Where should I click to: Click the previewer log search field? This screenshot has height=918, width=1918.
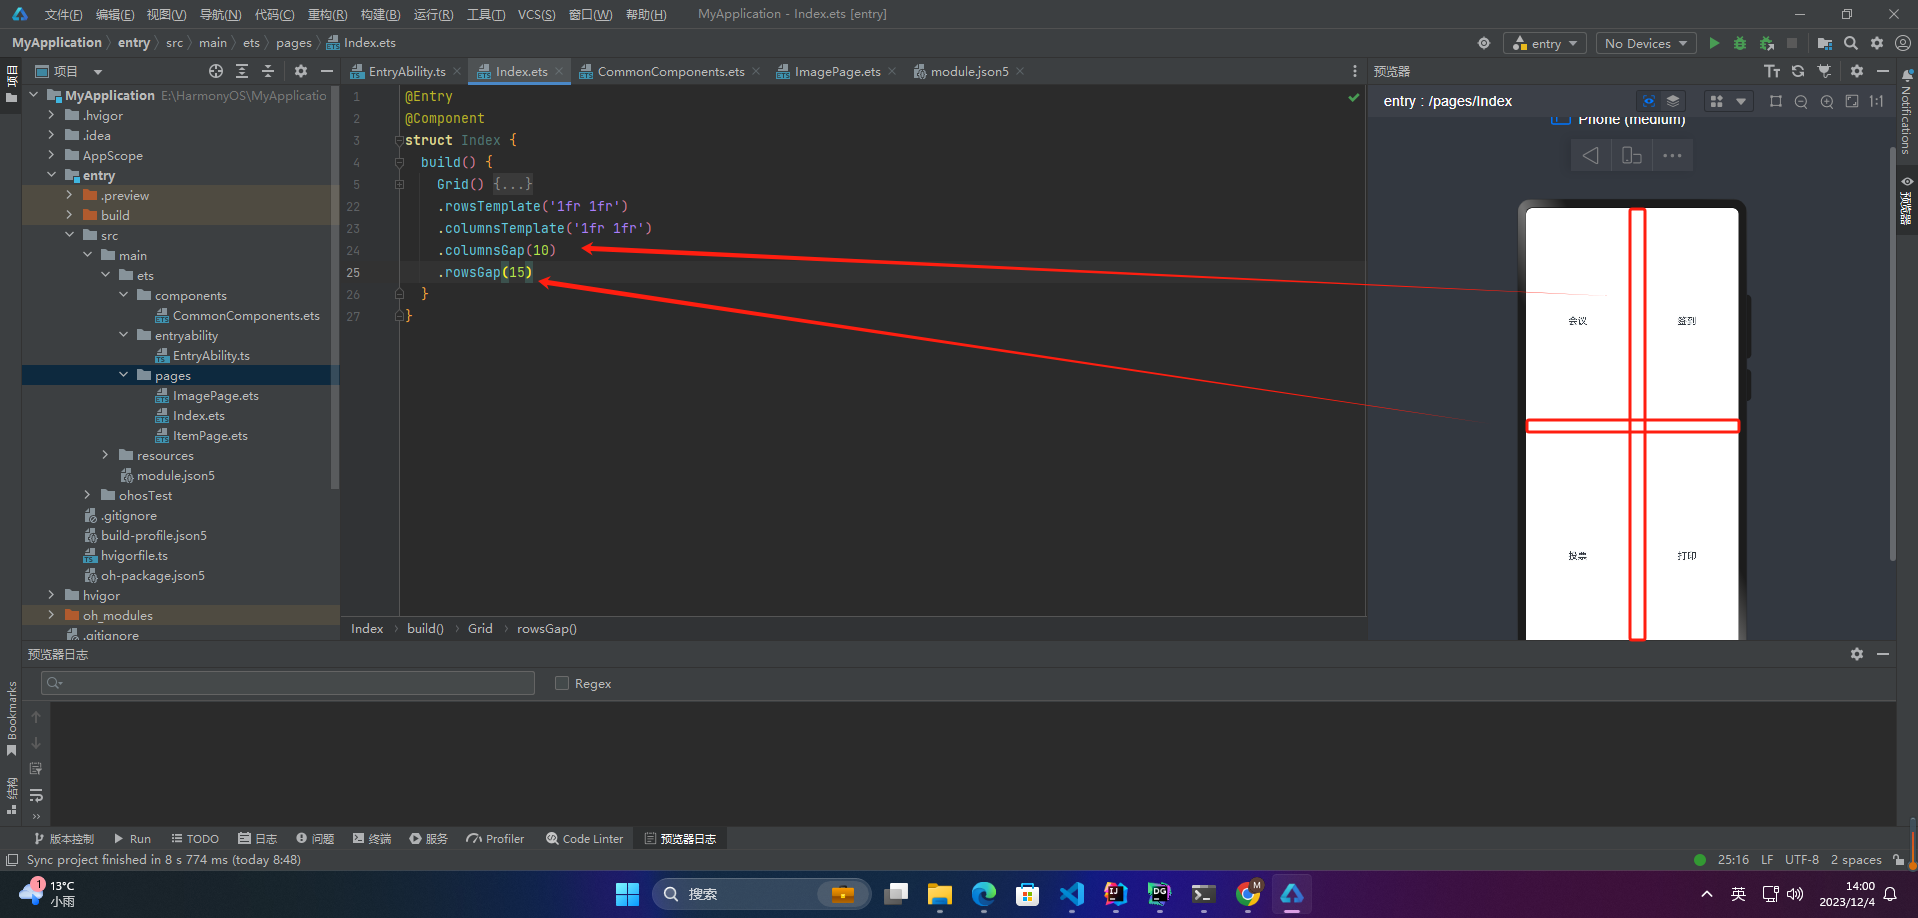click(x=288, y=683)
